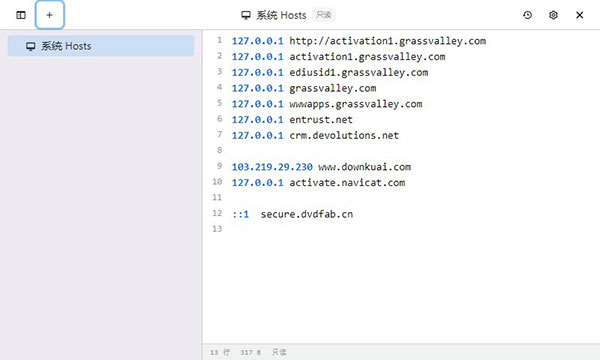
Task: Click the 系统 Hosts title in header
Action: click(x=281, y=15)
